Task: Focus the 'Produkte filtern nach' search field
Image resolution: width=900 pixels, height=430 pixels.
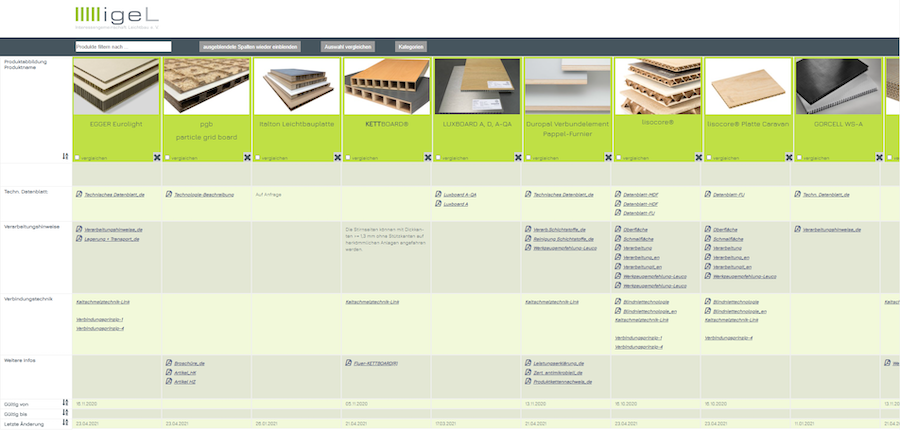Action: [123, 47]
